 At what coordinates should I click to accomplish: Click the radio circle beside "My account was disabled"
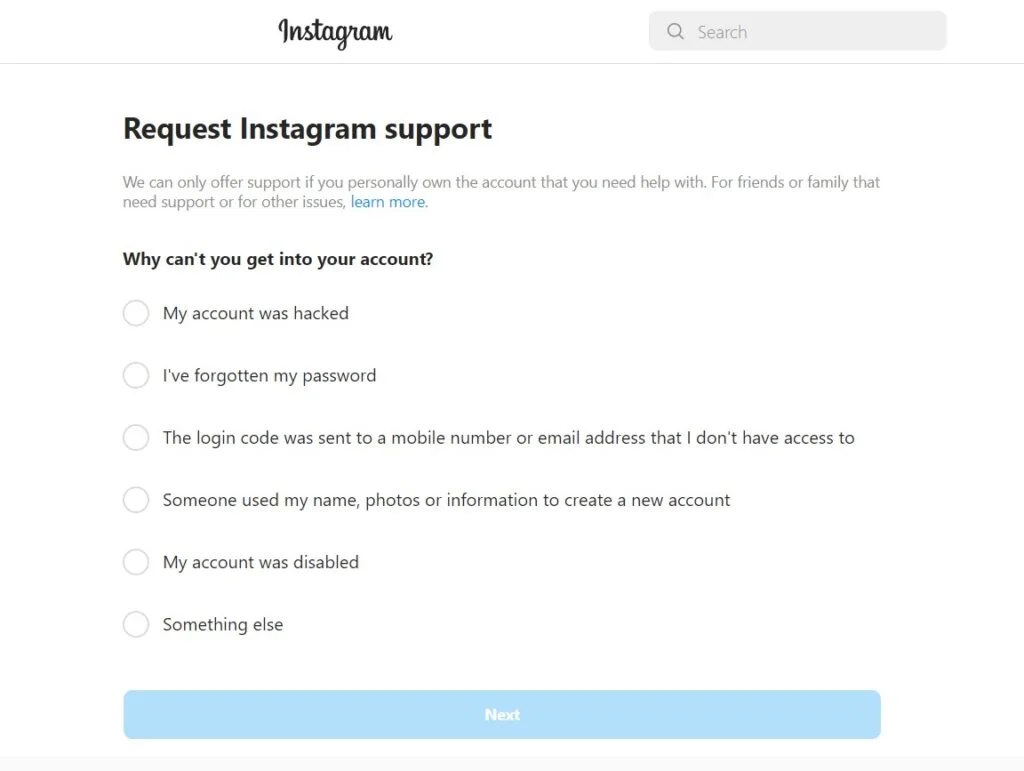click(136, 562)
